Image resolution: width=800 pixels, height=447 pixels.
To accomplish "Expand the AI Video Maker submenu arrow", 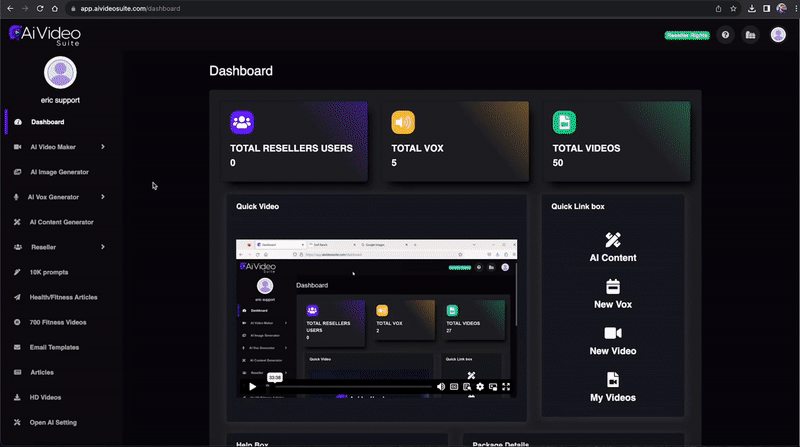I will 103,147.
